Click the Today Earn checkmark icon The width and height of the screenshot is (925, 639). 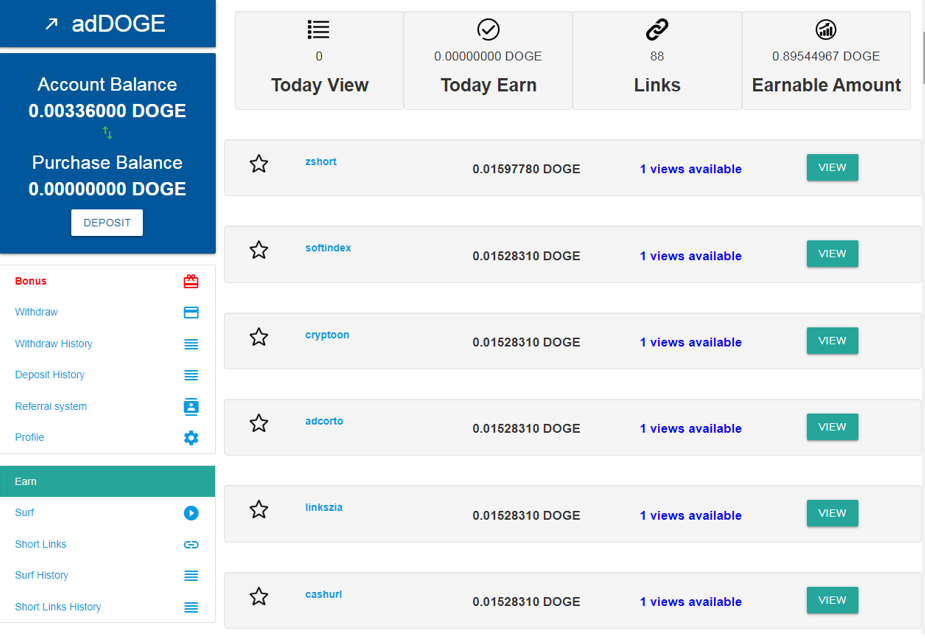(x=488, y=29)
